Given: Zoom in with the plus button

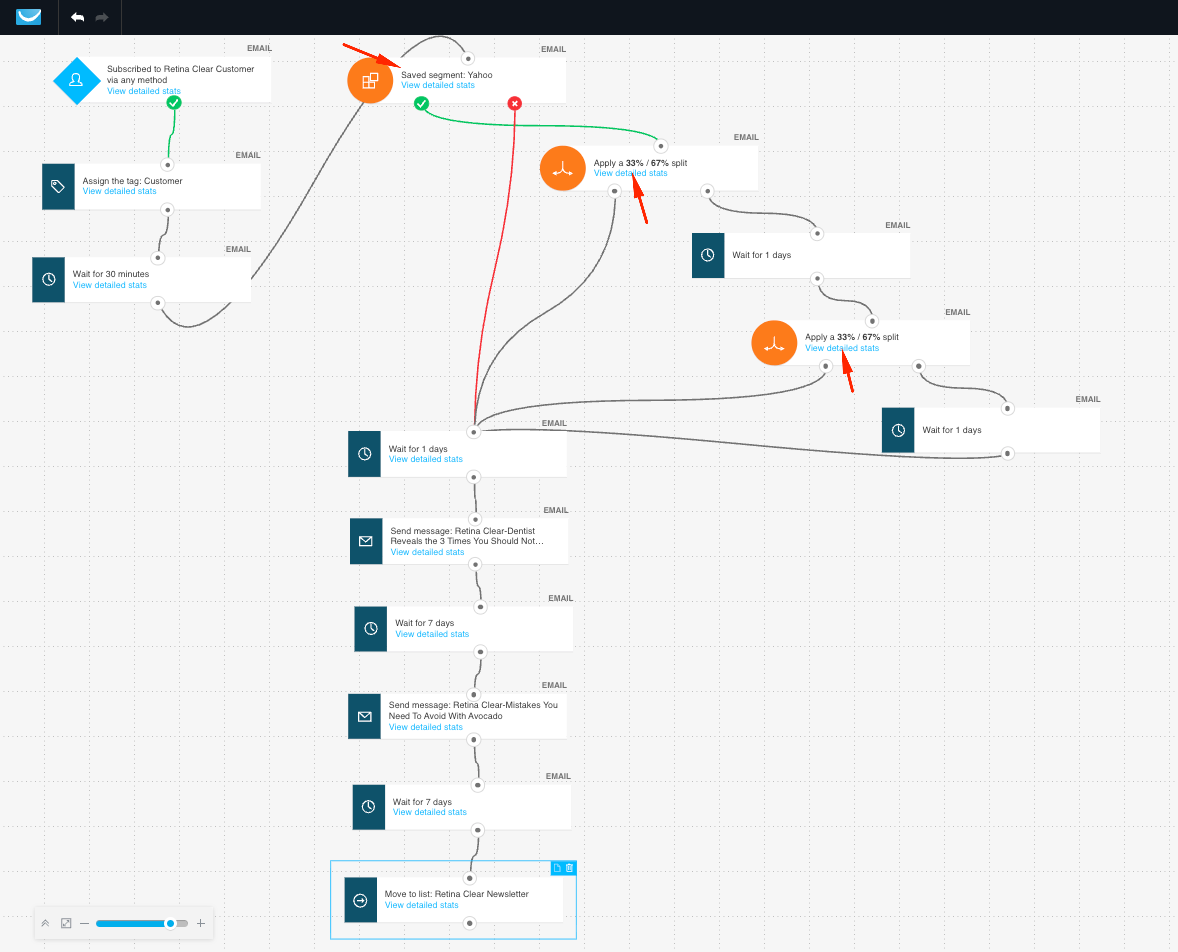Looking at the screenshot, I should (x=201, y=923).
